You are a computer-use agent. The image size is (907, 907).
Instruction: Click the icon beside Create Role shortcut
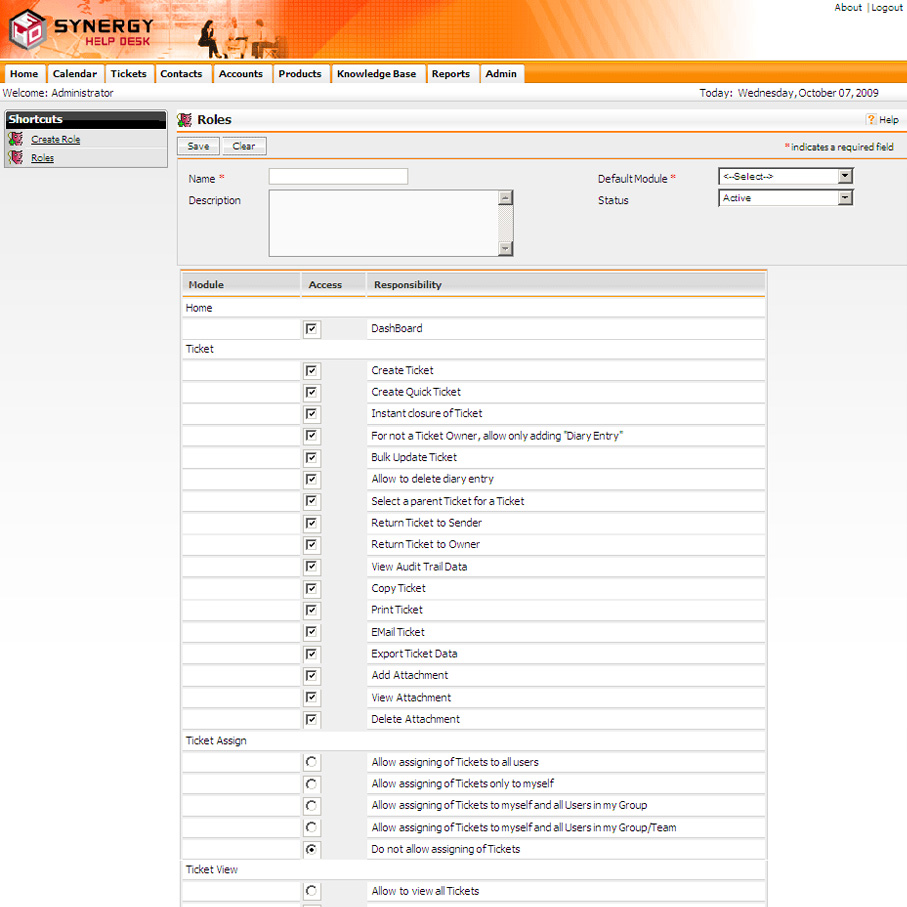pos(15,140)
